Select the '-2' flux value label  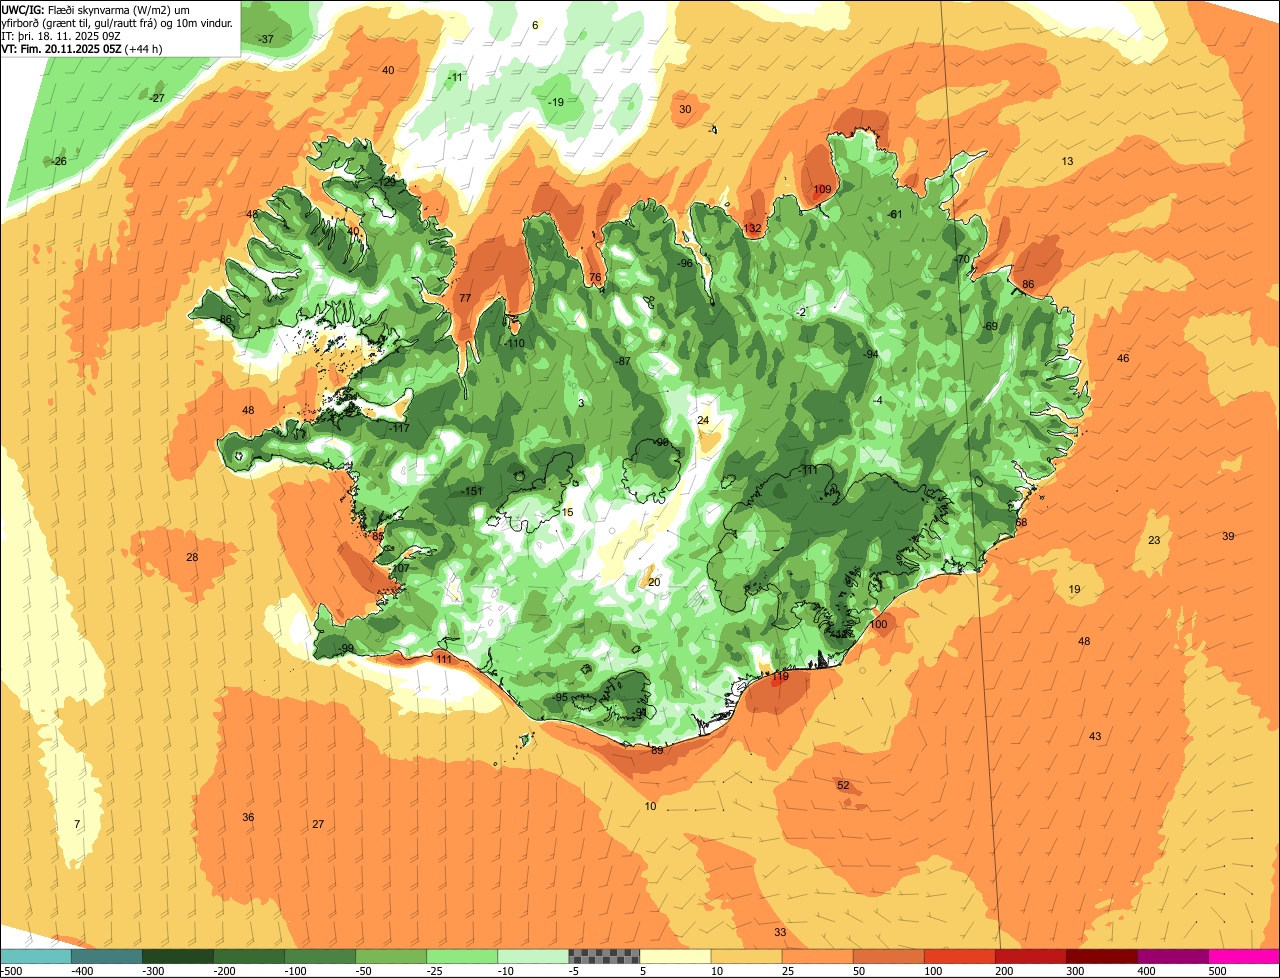(x=800, y=313)
